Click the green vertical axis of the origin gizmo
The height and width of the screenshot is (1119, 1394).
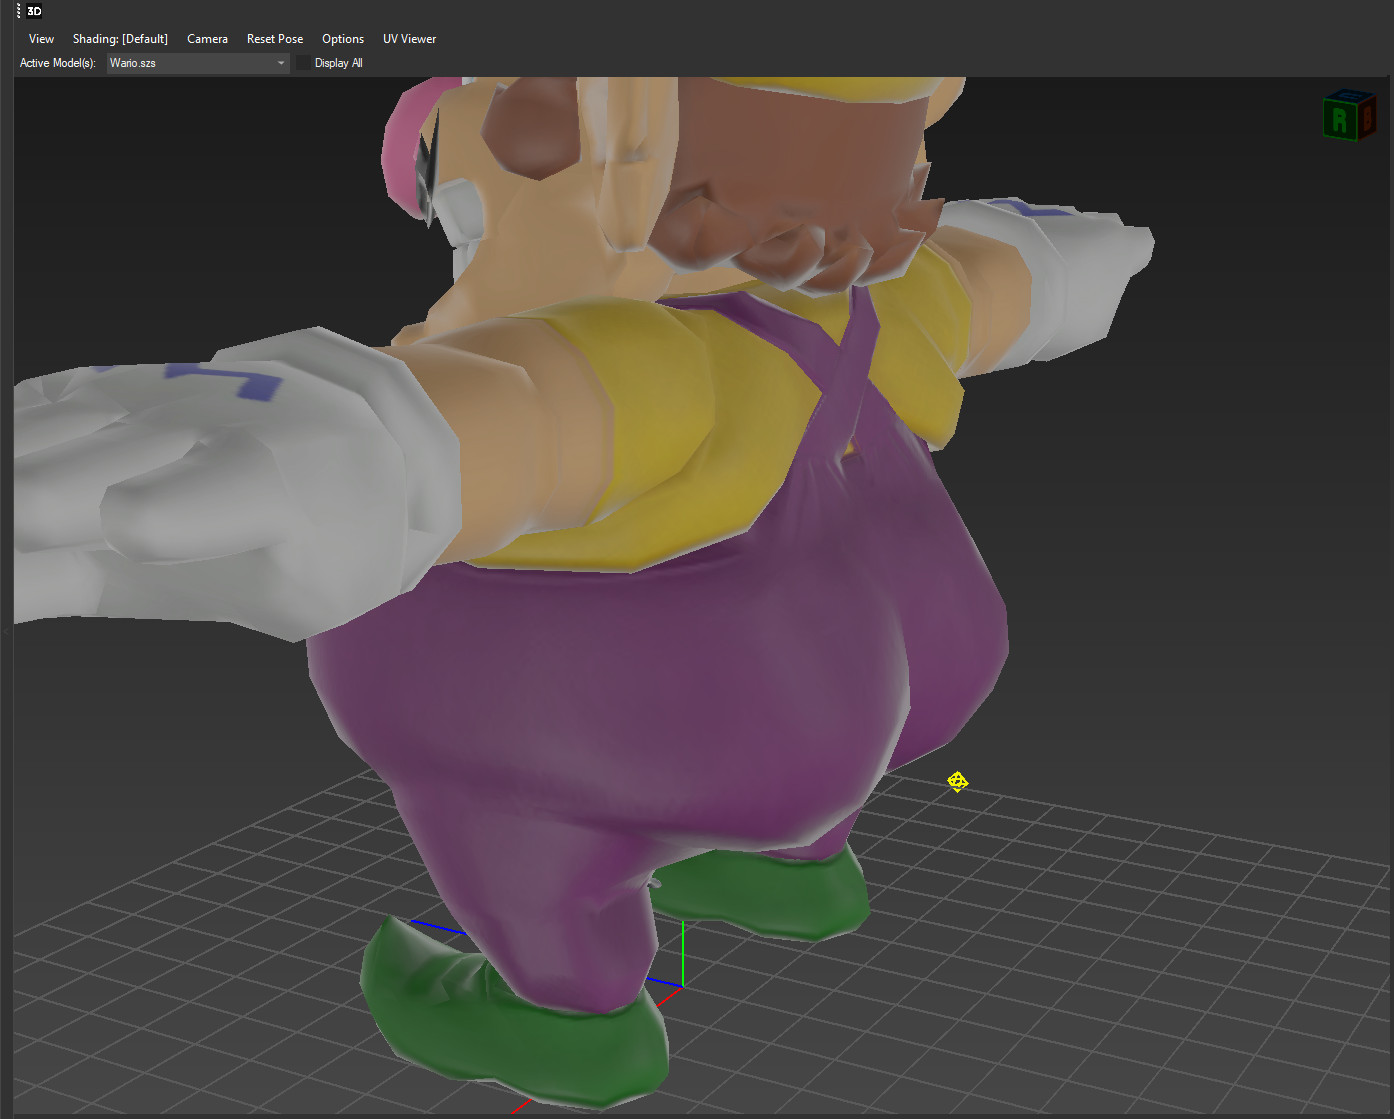pos(682,950)
